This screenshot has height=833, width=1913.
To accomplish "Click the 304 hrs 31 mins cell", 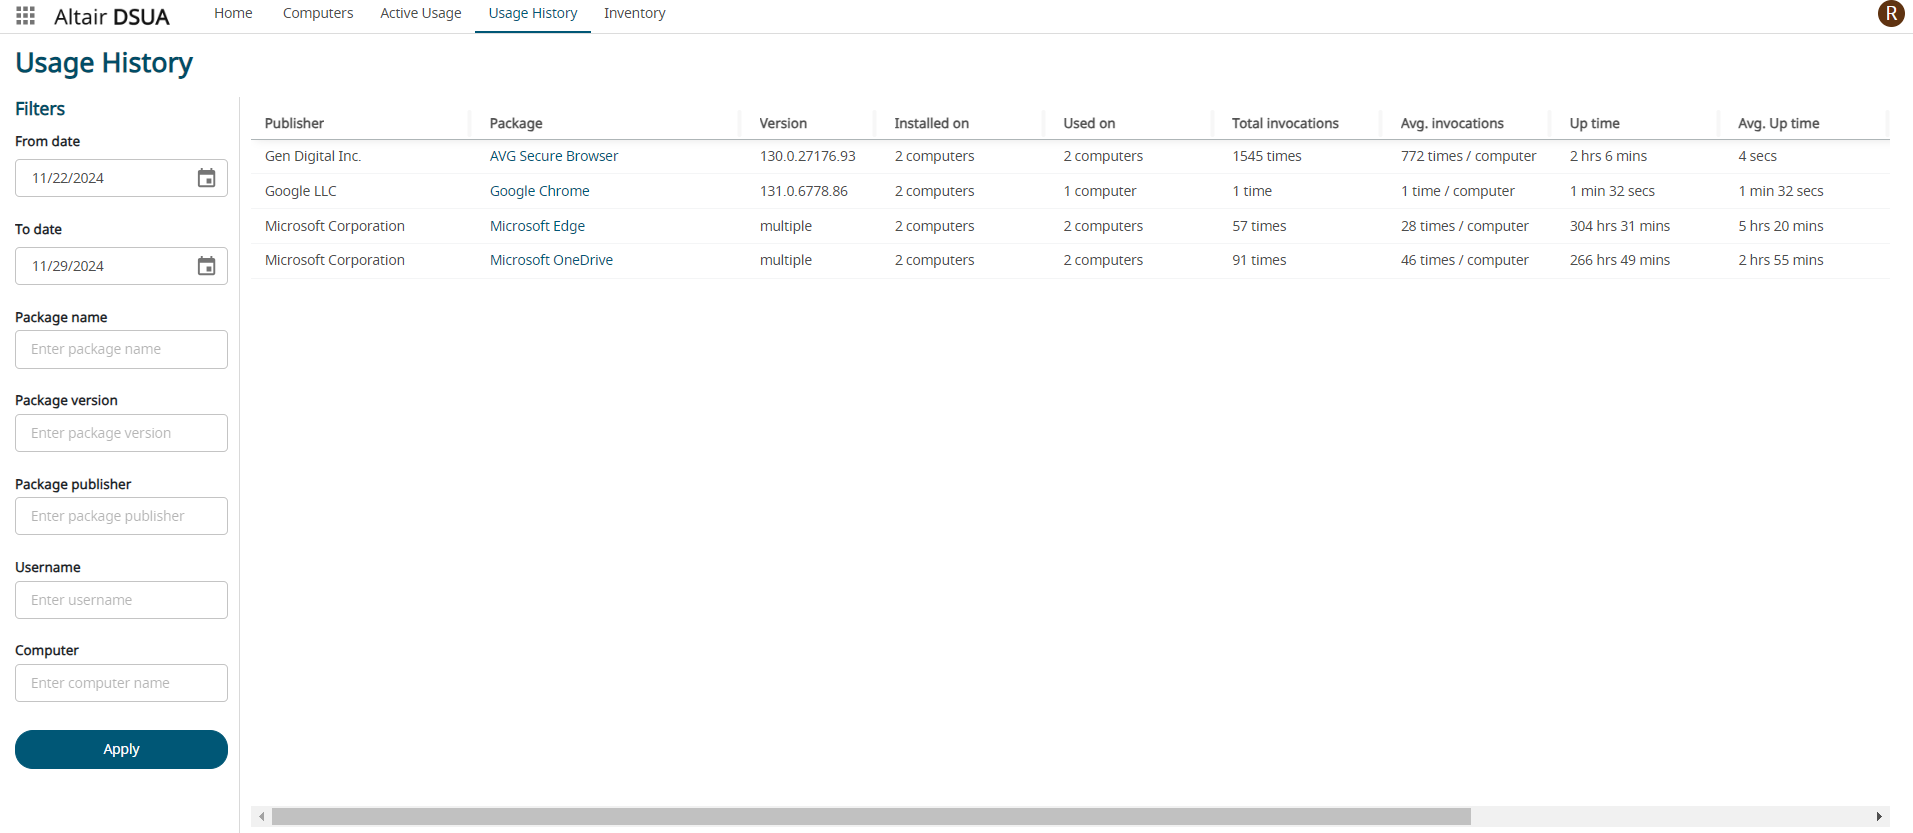I will (x=1620, y=227).
